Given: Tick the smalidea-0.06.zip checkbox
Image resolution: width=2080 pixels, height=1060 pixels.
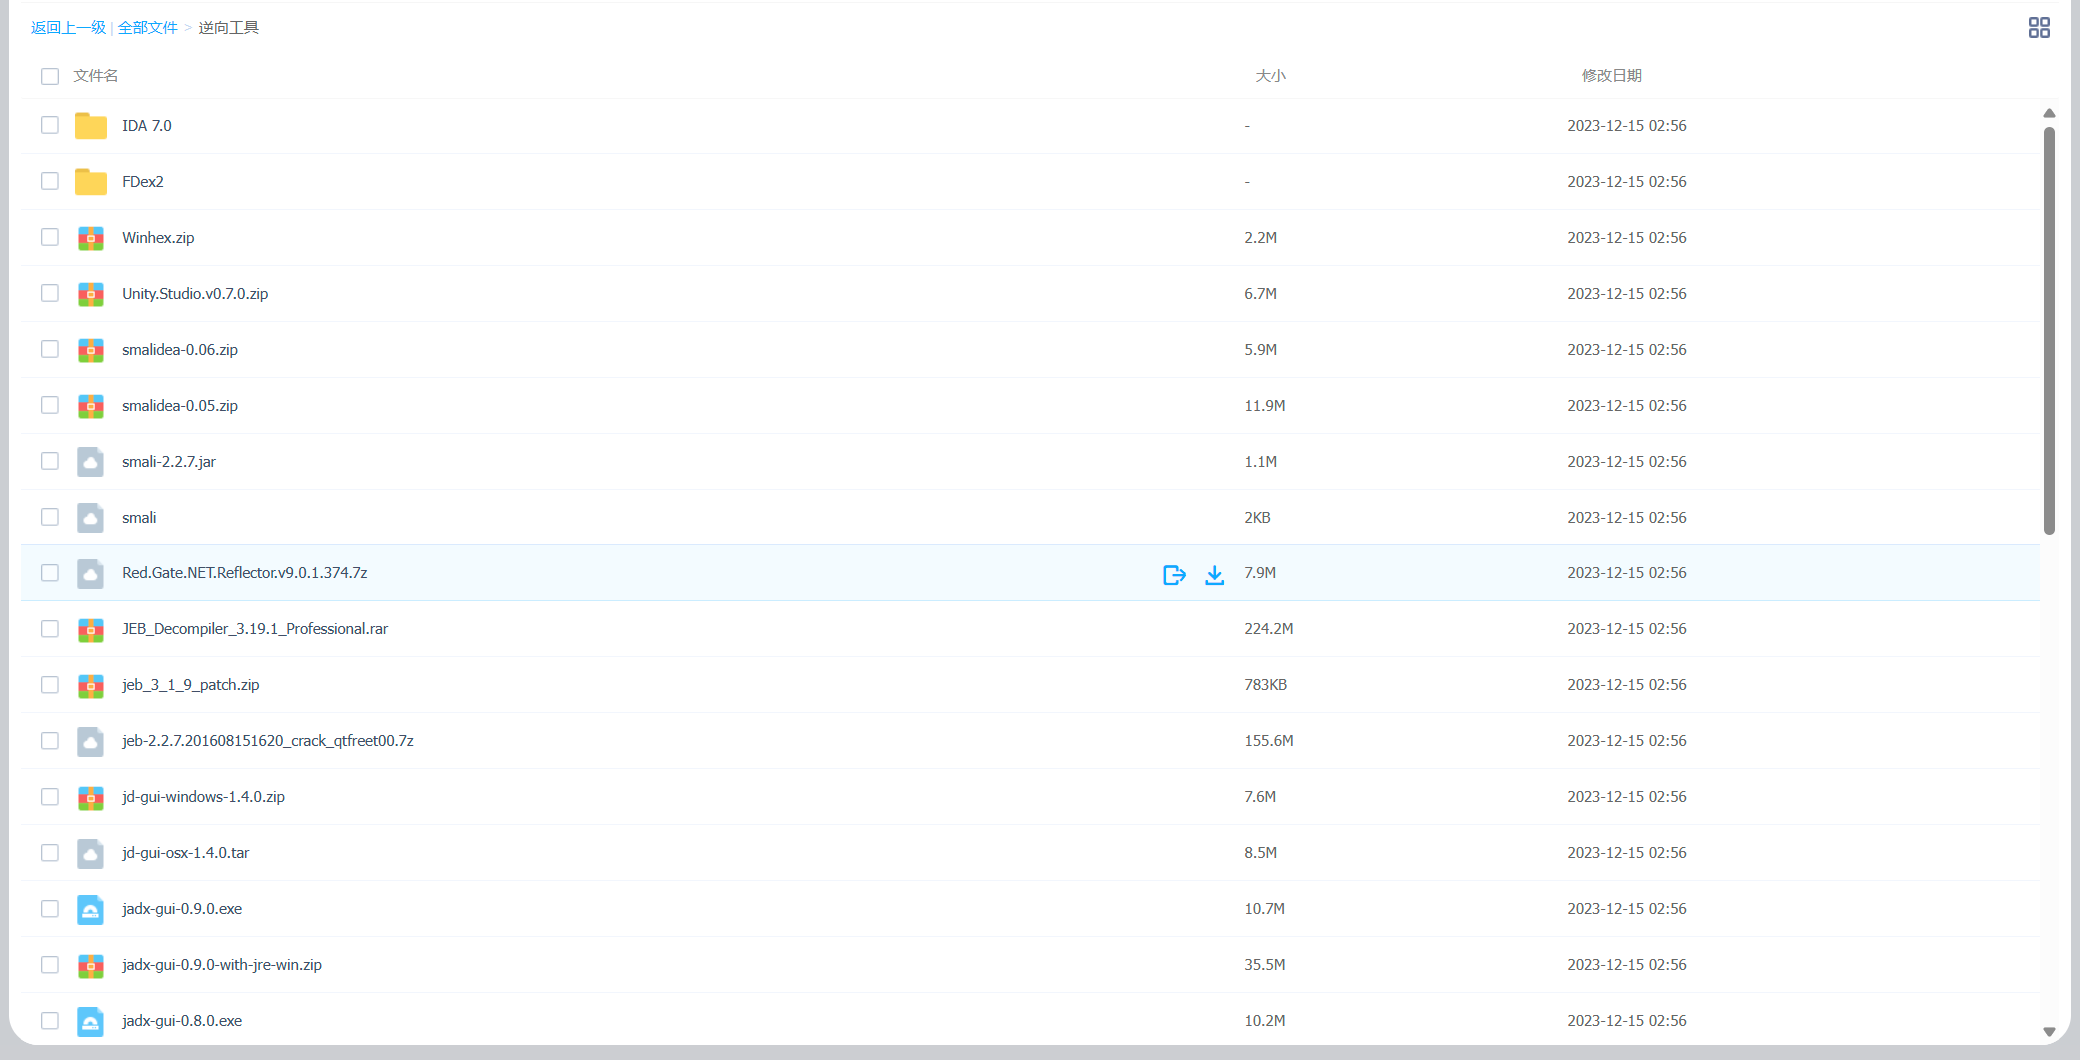Looking at the screenshot, I should click(50, 349).
